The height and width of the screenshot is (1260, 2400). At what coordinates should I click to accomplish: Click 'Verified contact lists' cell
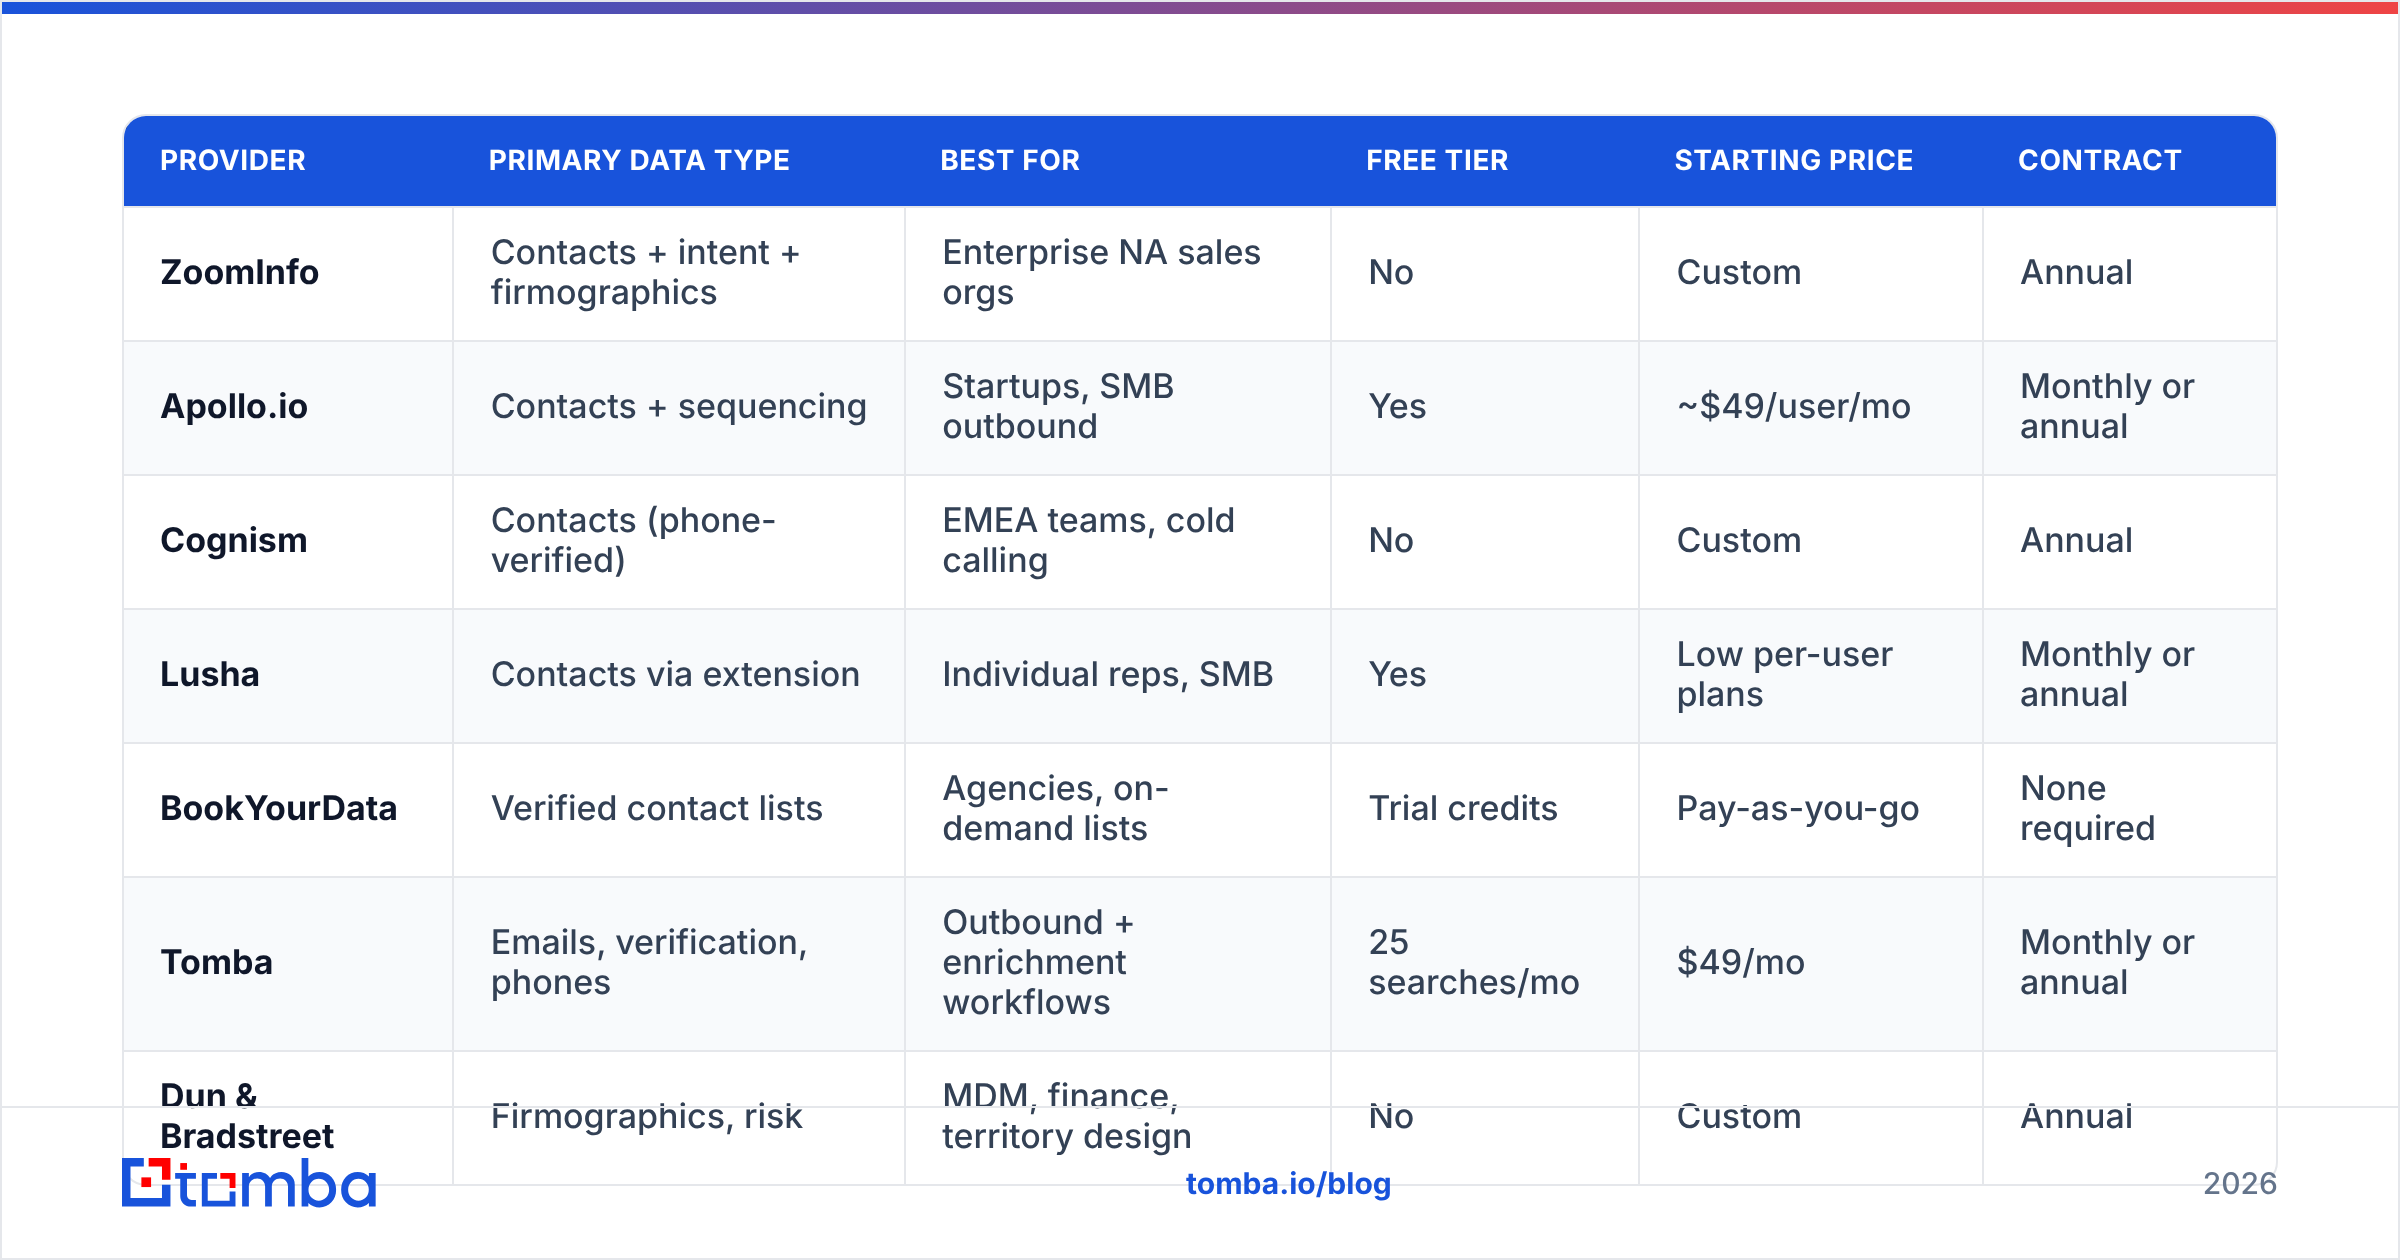coord(679,809)
